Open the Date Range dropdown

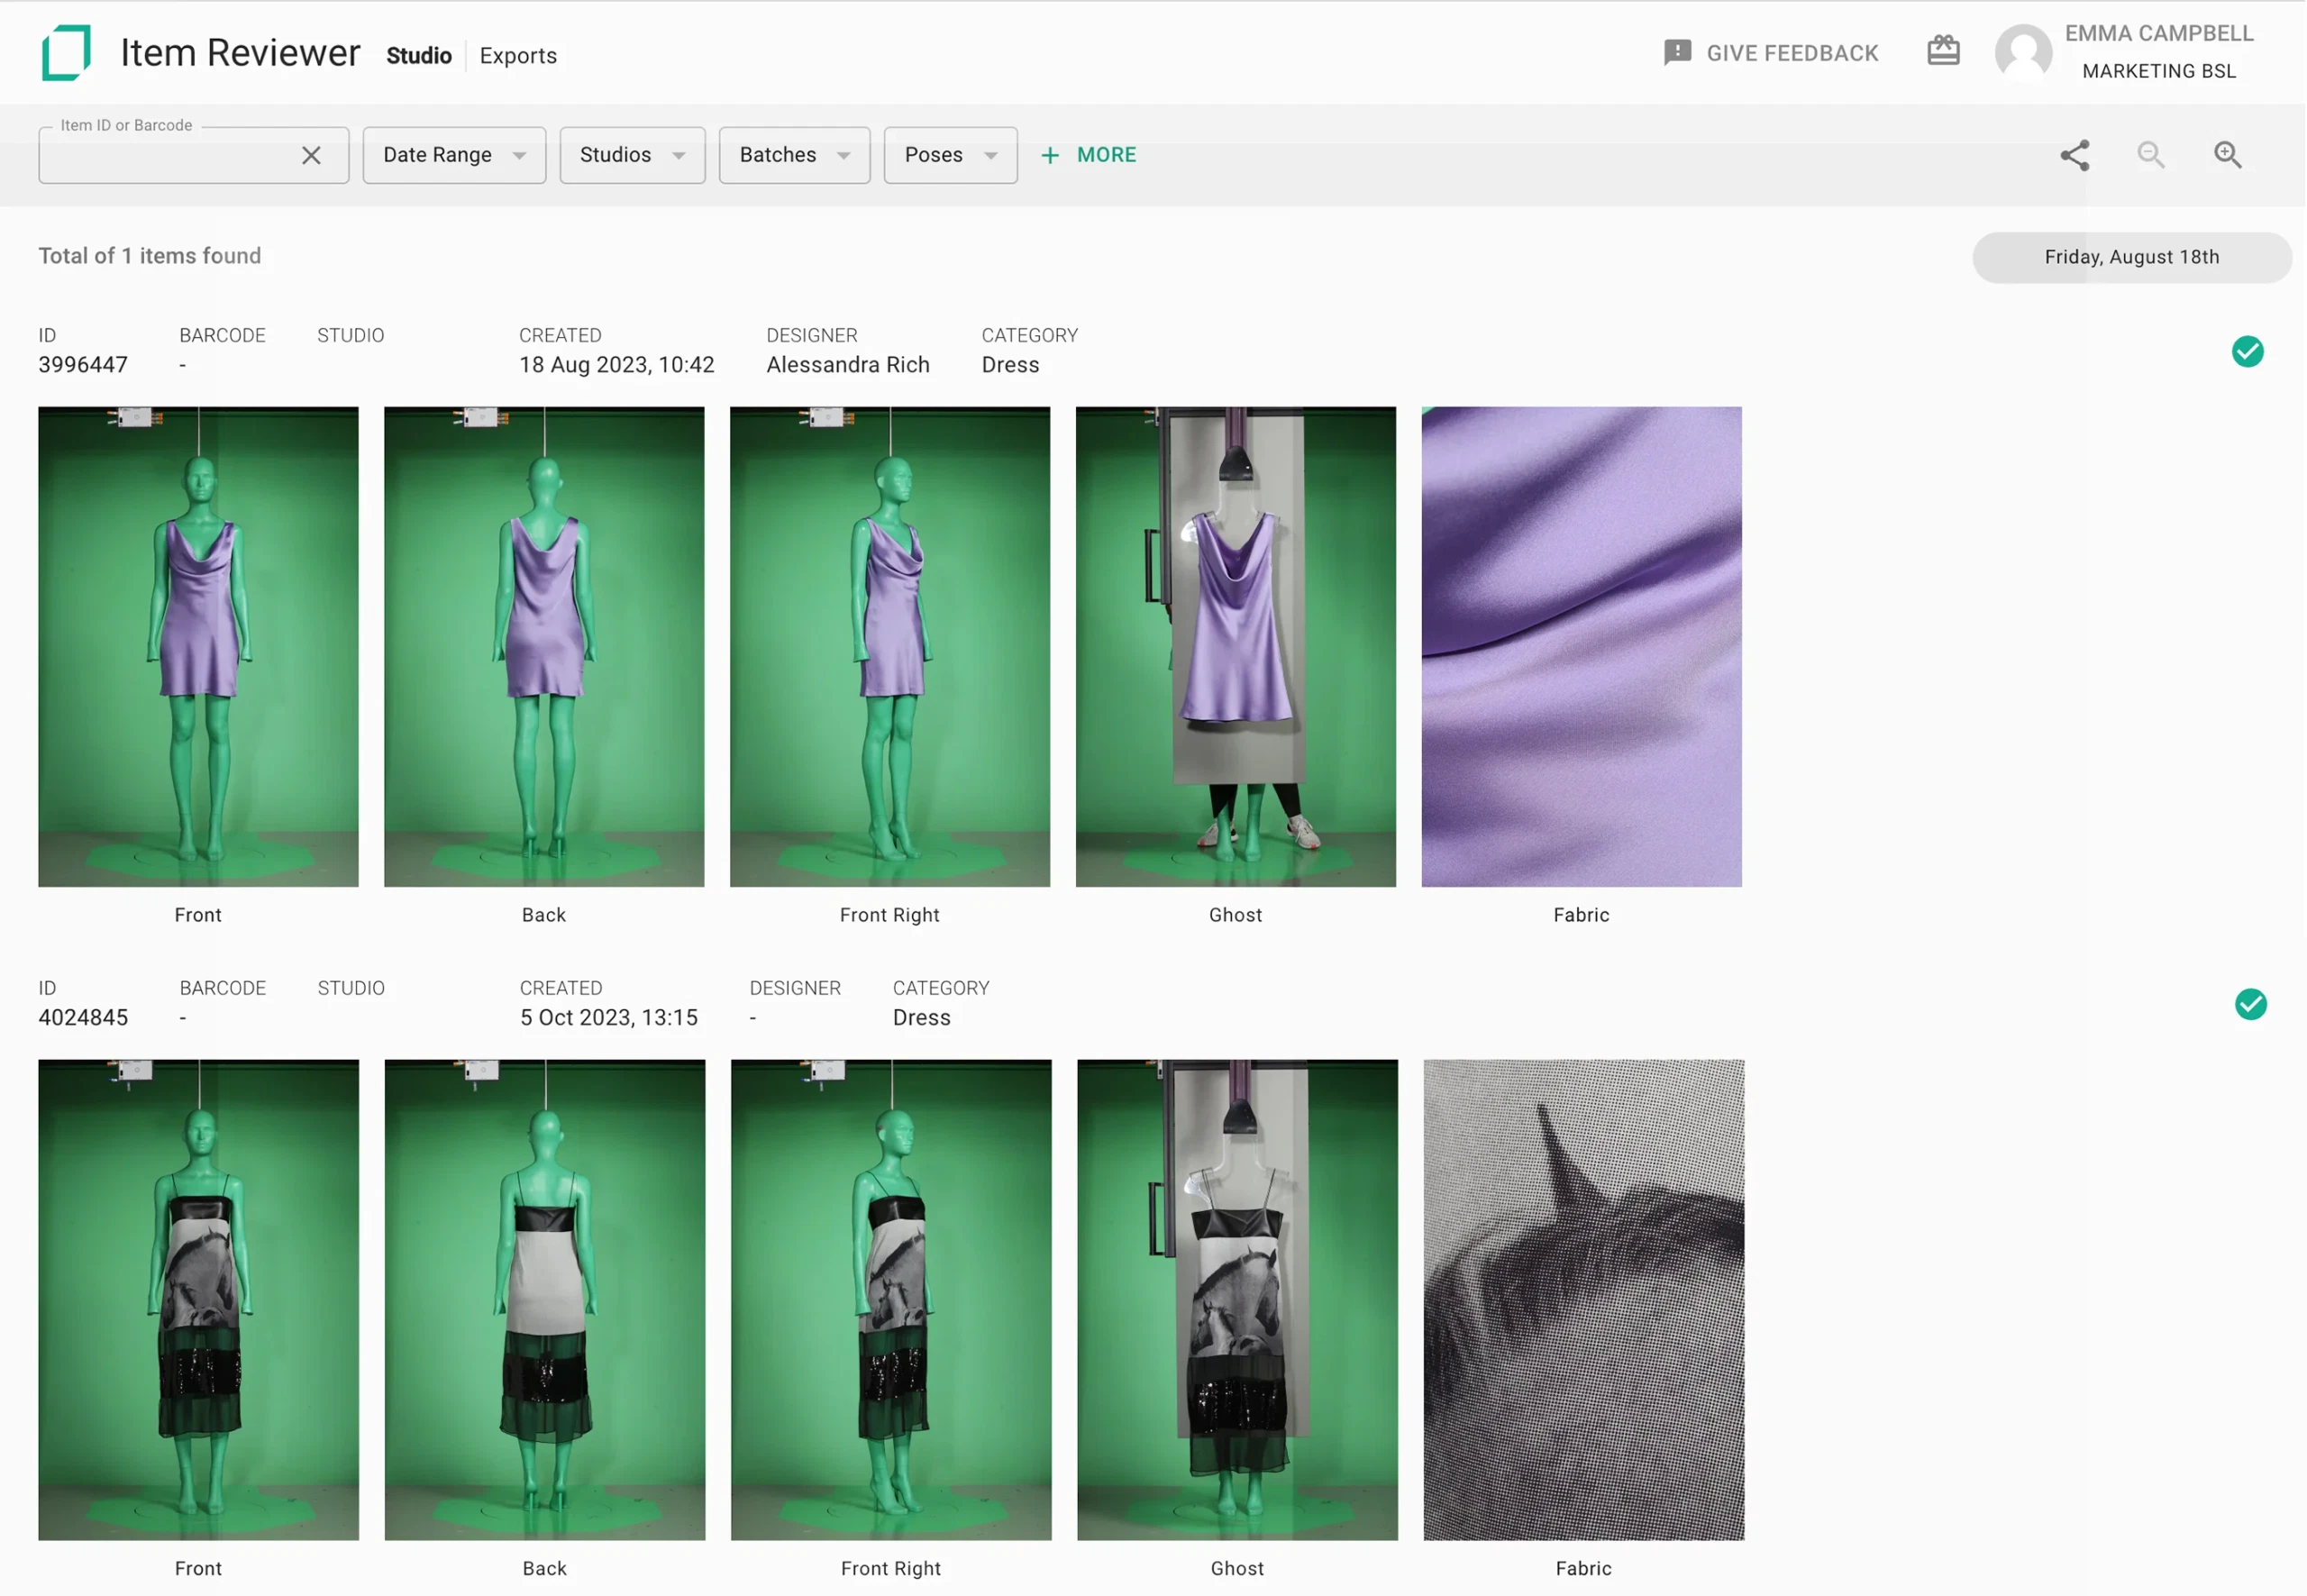453,155
